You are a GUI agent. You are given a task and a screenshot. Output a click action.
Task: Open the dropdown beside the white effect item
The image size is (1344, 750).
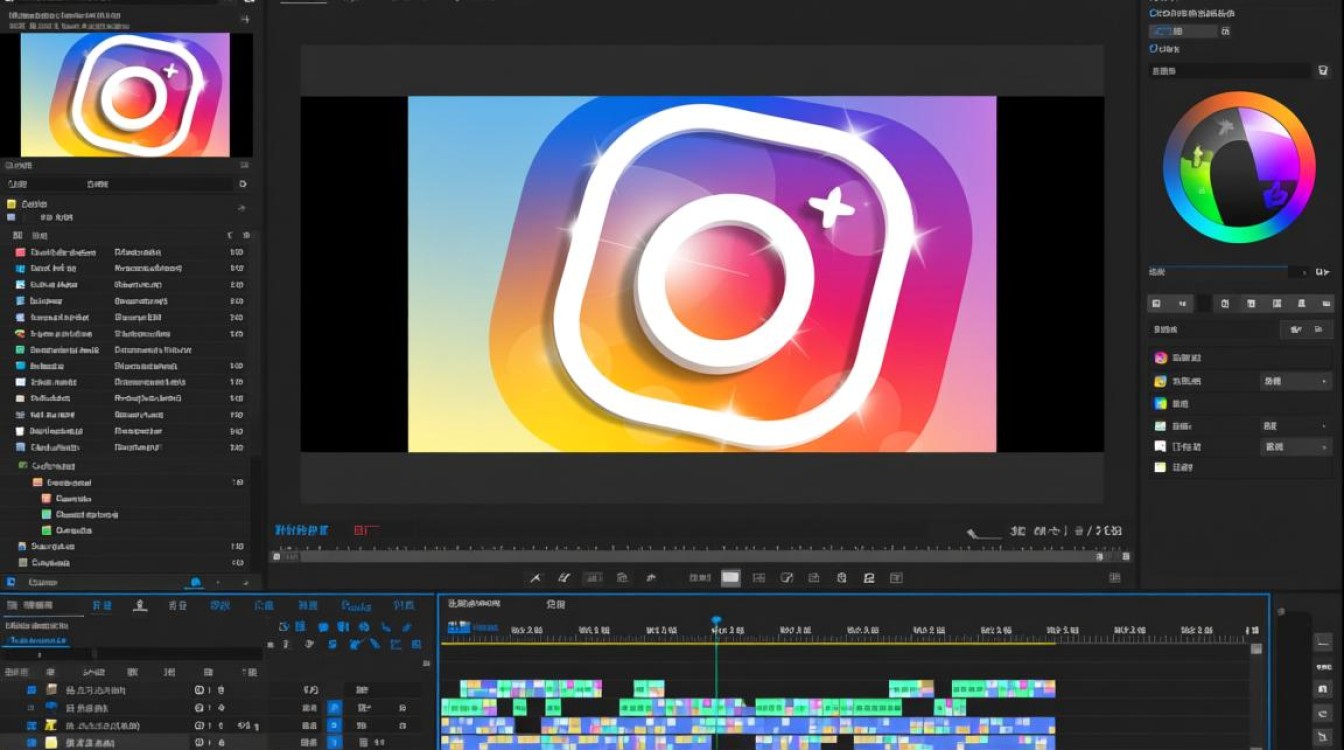(x=1295, y=447)
